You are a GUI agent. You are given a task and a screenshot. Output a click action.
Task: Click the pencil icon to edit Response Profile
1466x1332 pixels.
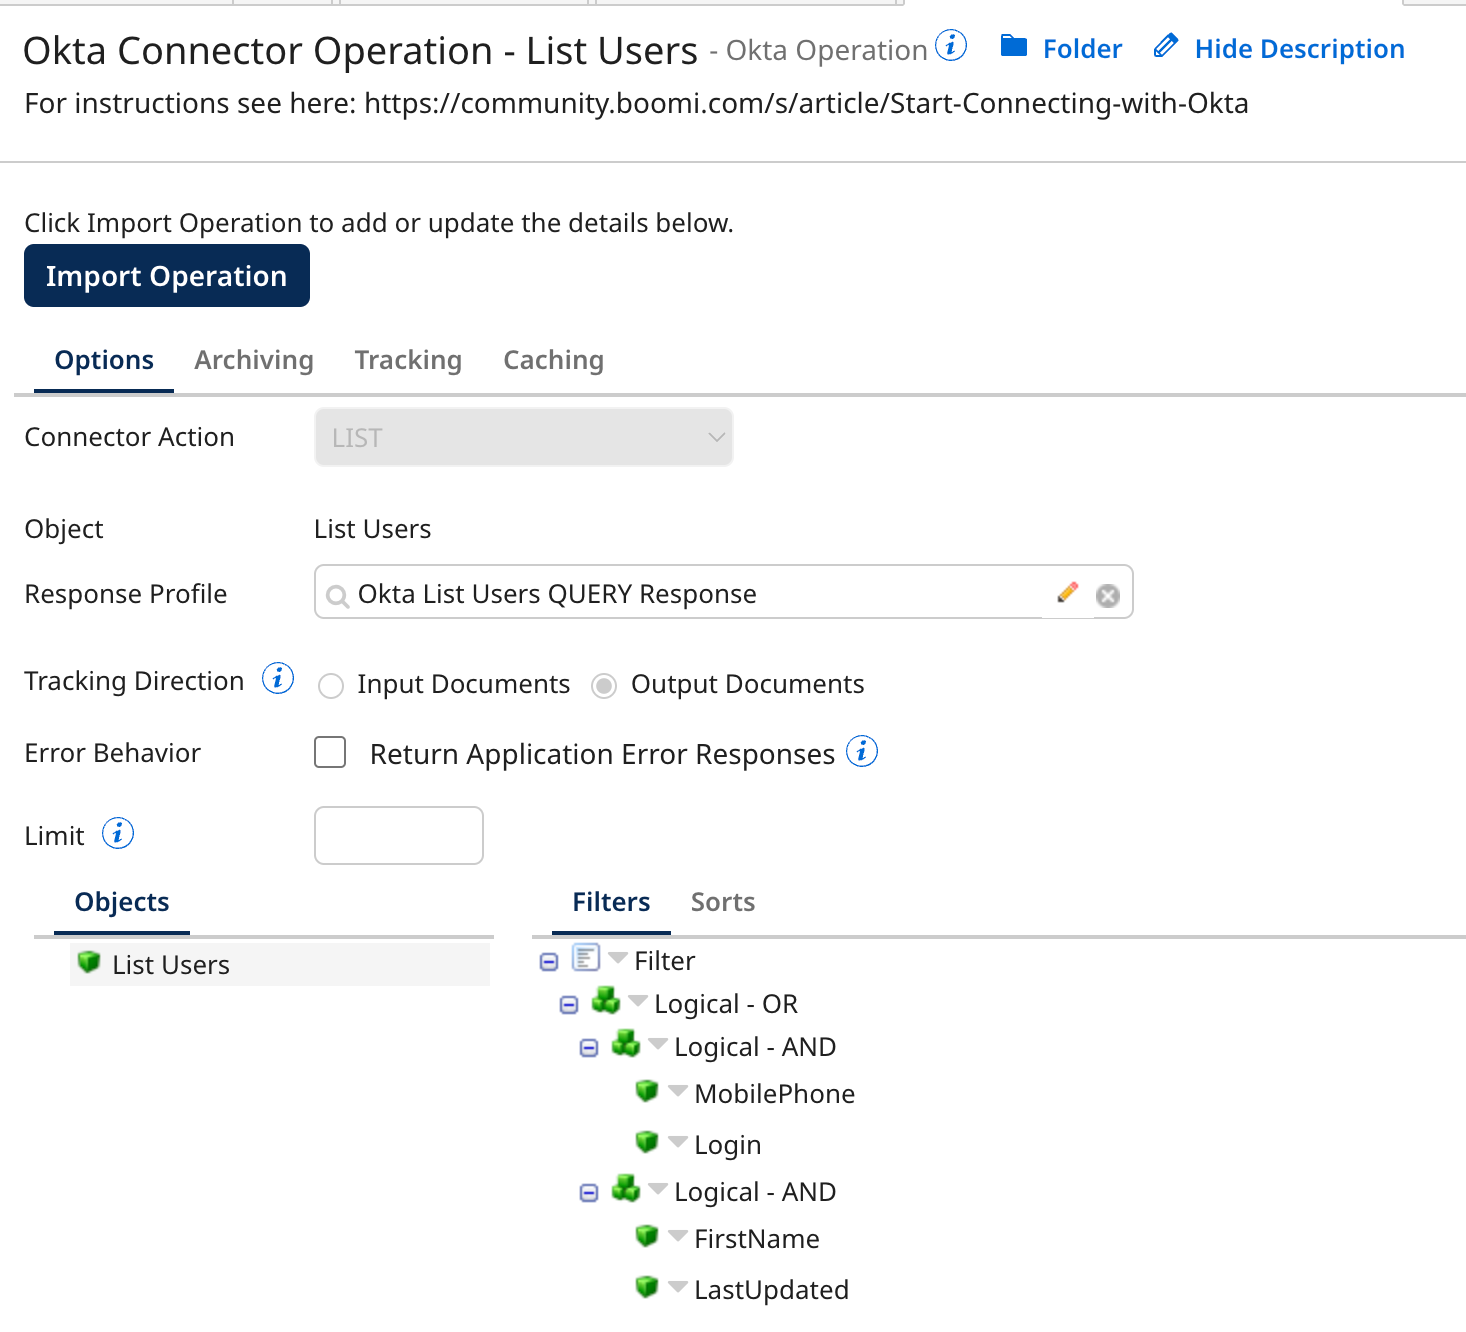1067,592
